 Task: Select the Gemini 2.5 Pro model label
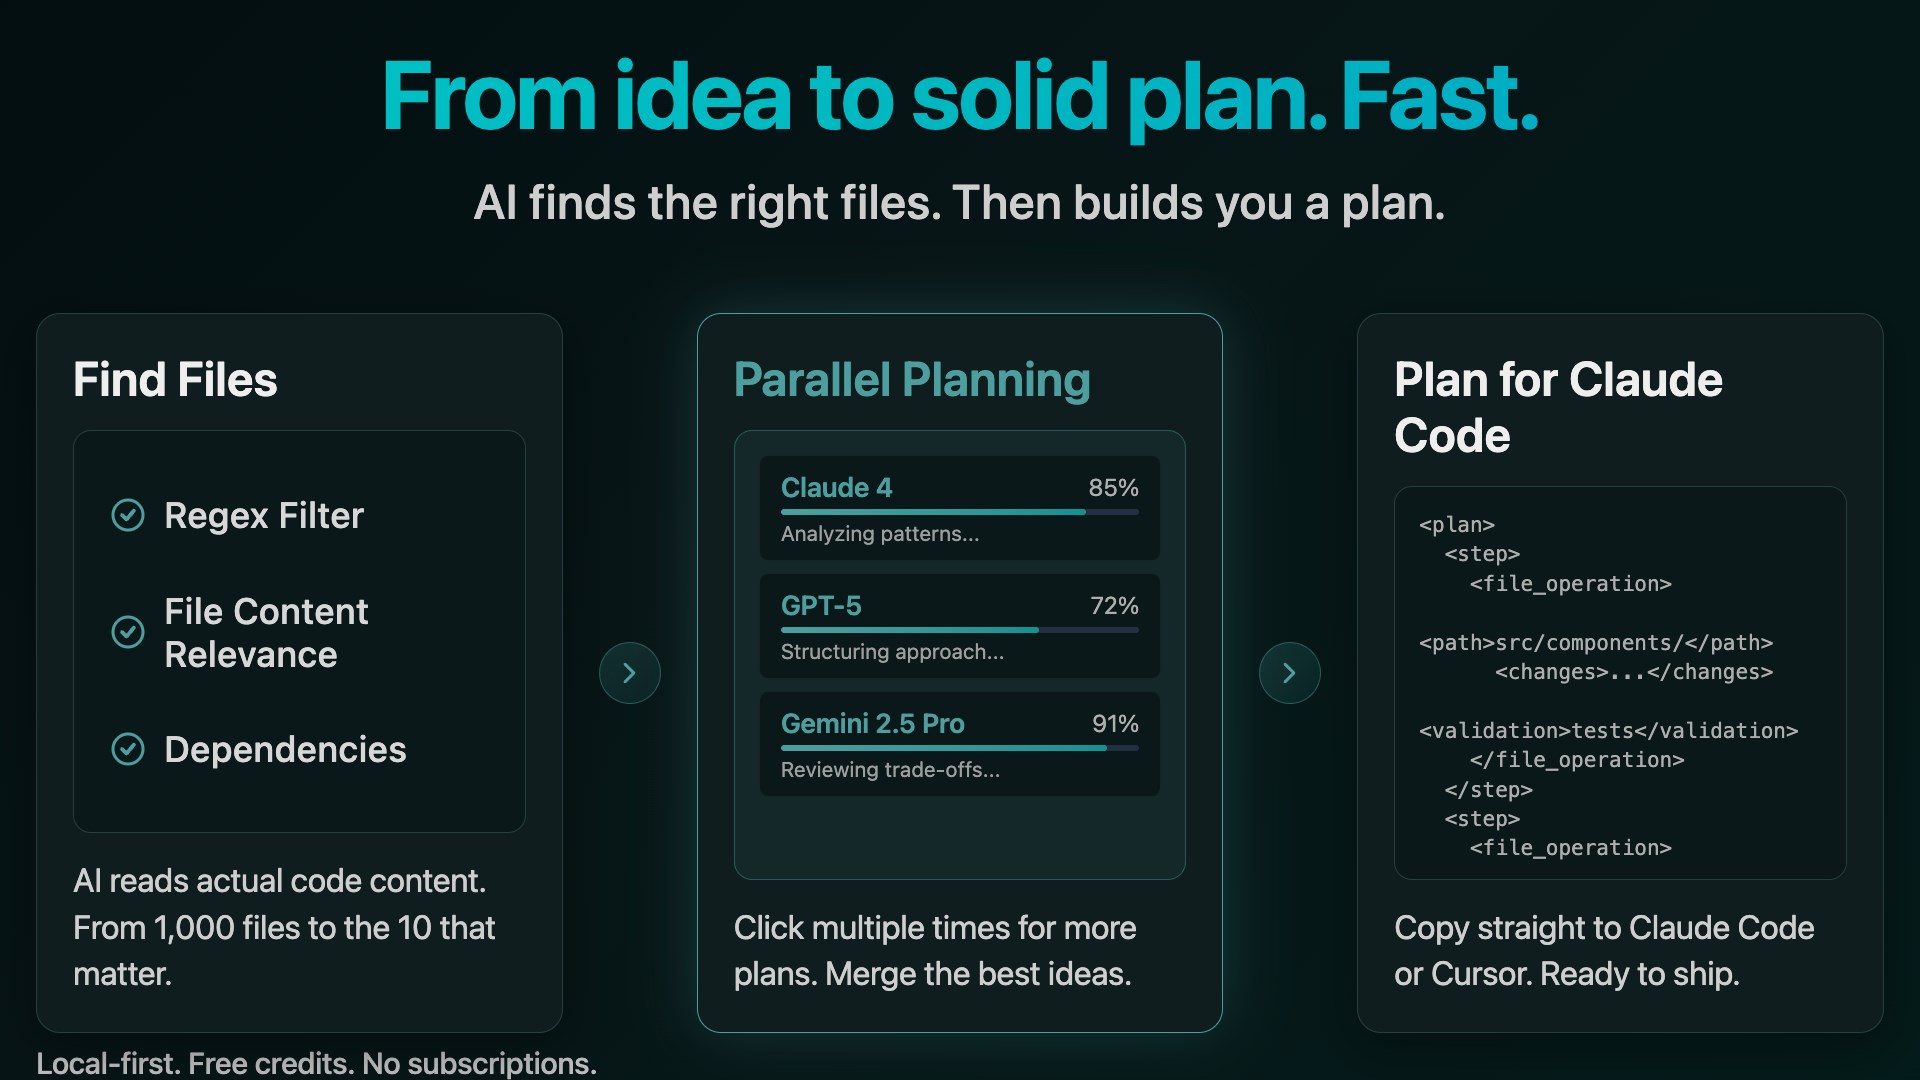(873, 724)
